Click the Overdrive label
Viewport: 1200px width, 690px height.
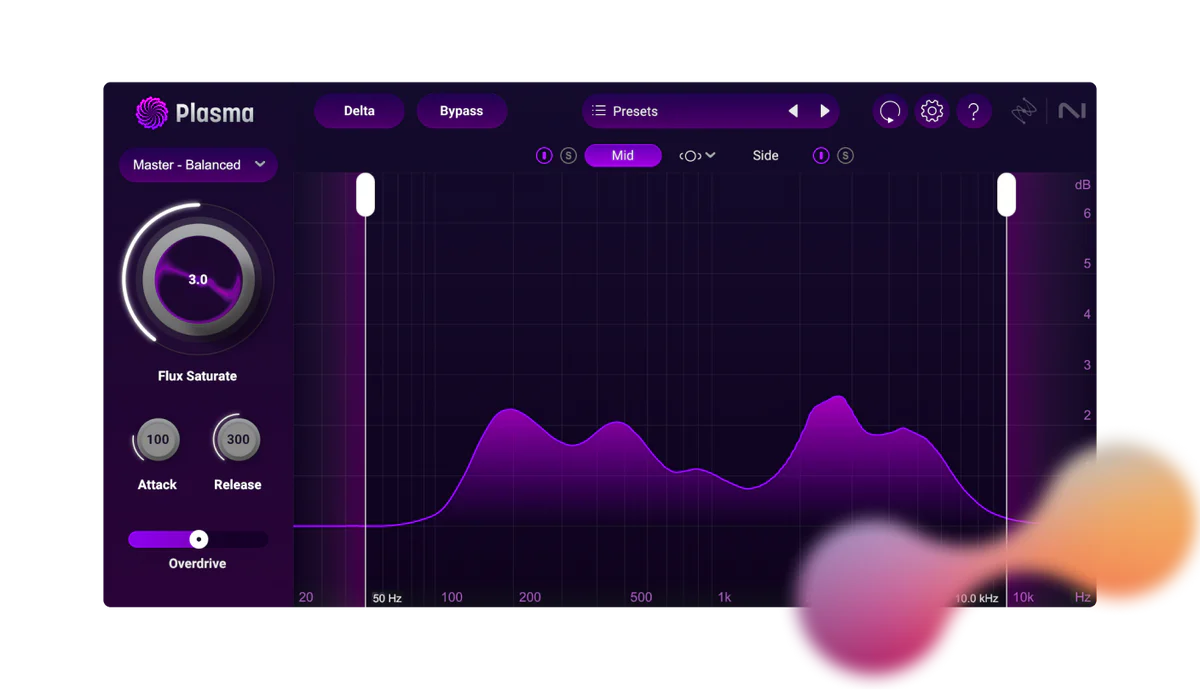point(197,564)
